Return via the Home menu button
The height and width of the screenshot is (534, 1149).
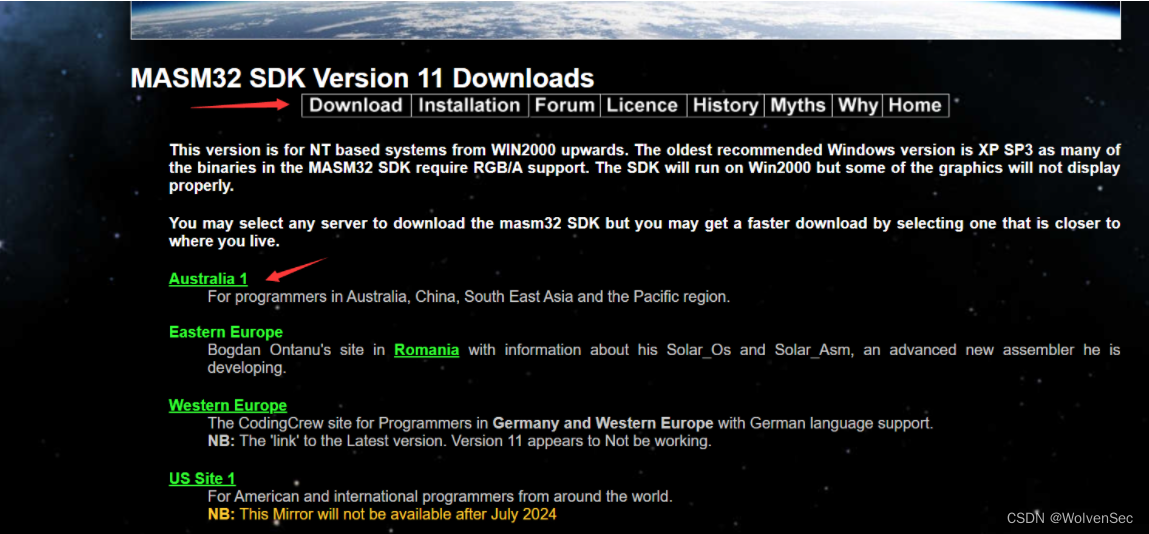coord(915,105)
